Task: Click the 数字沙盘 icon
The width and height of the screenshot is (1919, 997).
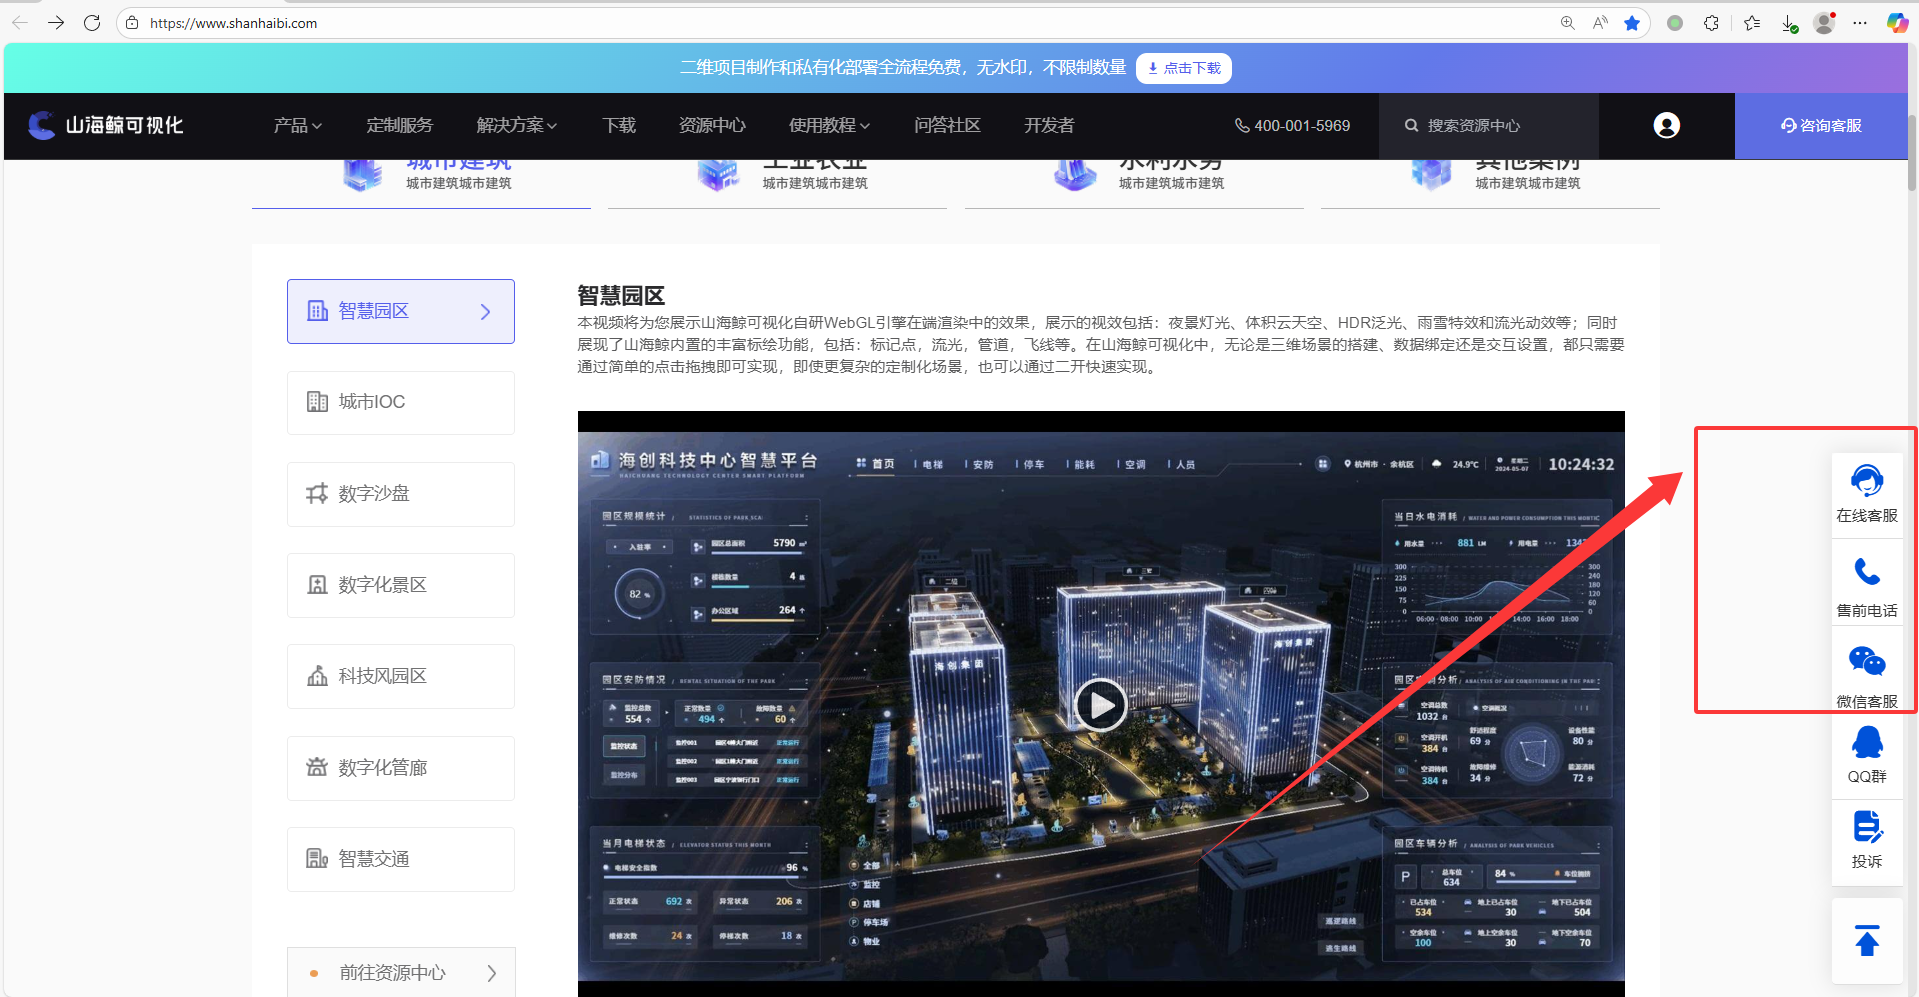Action: pos(317,494)
